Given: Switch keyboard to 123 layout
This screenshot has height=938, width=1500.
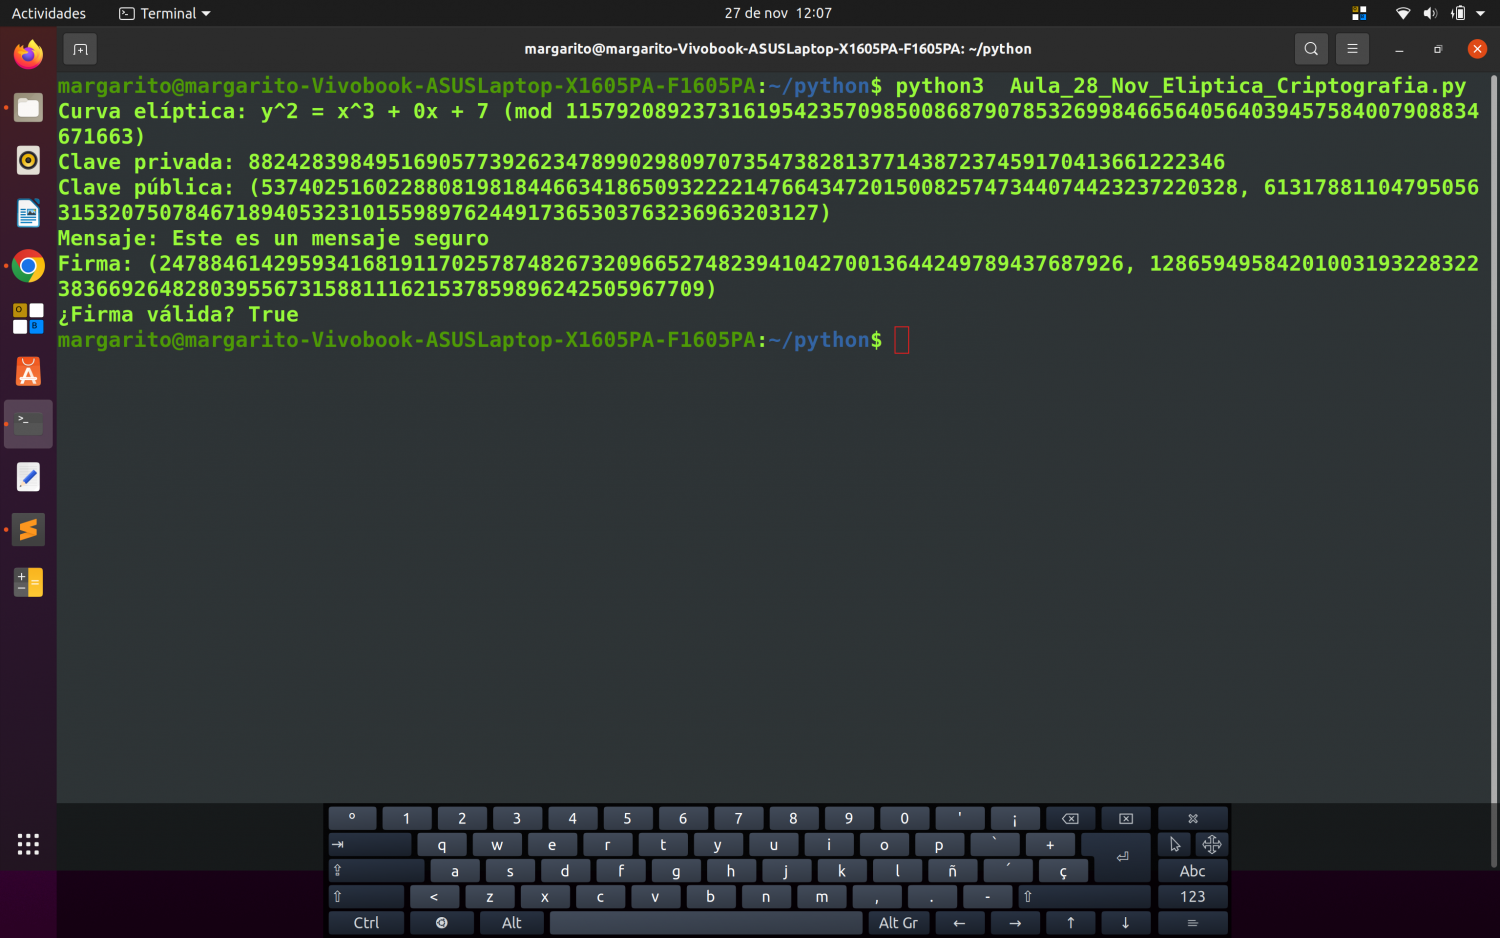Looking at the screenshot, I should [1192, 896].
